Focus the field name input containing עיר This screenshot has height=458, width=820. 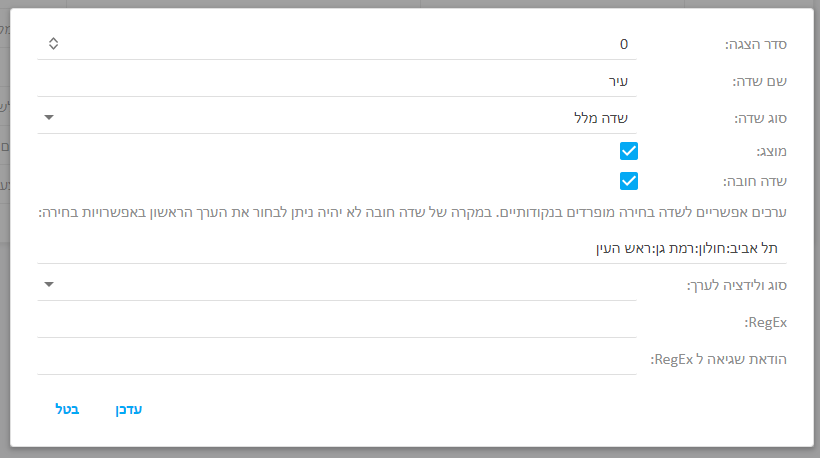(337, 82)
